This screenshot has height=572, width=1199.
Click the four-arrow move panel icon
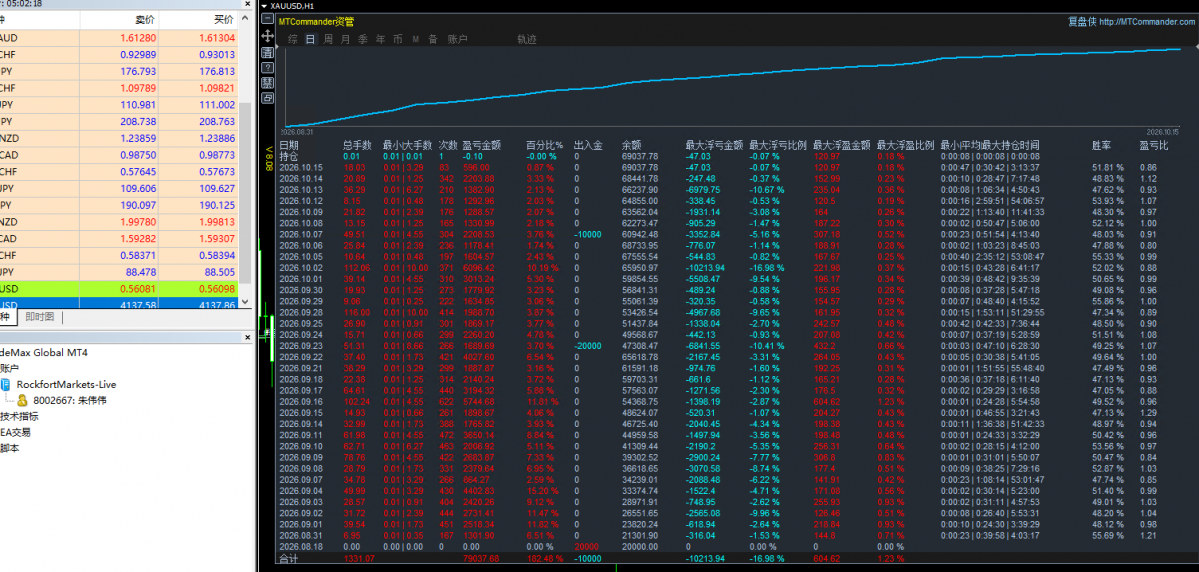[268, 36]
